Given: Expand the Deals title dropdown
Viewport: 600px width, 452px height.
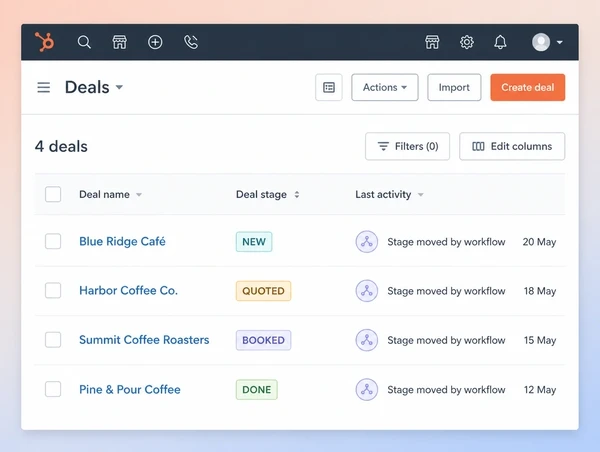Looking at the screenshot, I should [x=119, y=87].
